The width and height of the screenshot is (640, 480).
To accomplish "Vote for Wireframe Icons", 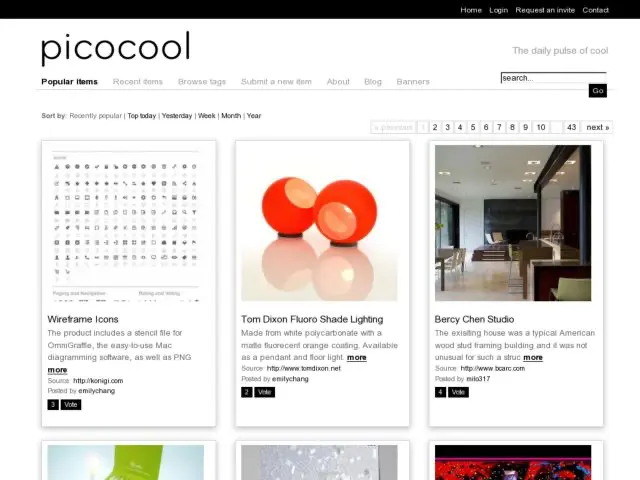I will (71, 404).
